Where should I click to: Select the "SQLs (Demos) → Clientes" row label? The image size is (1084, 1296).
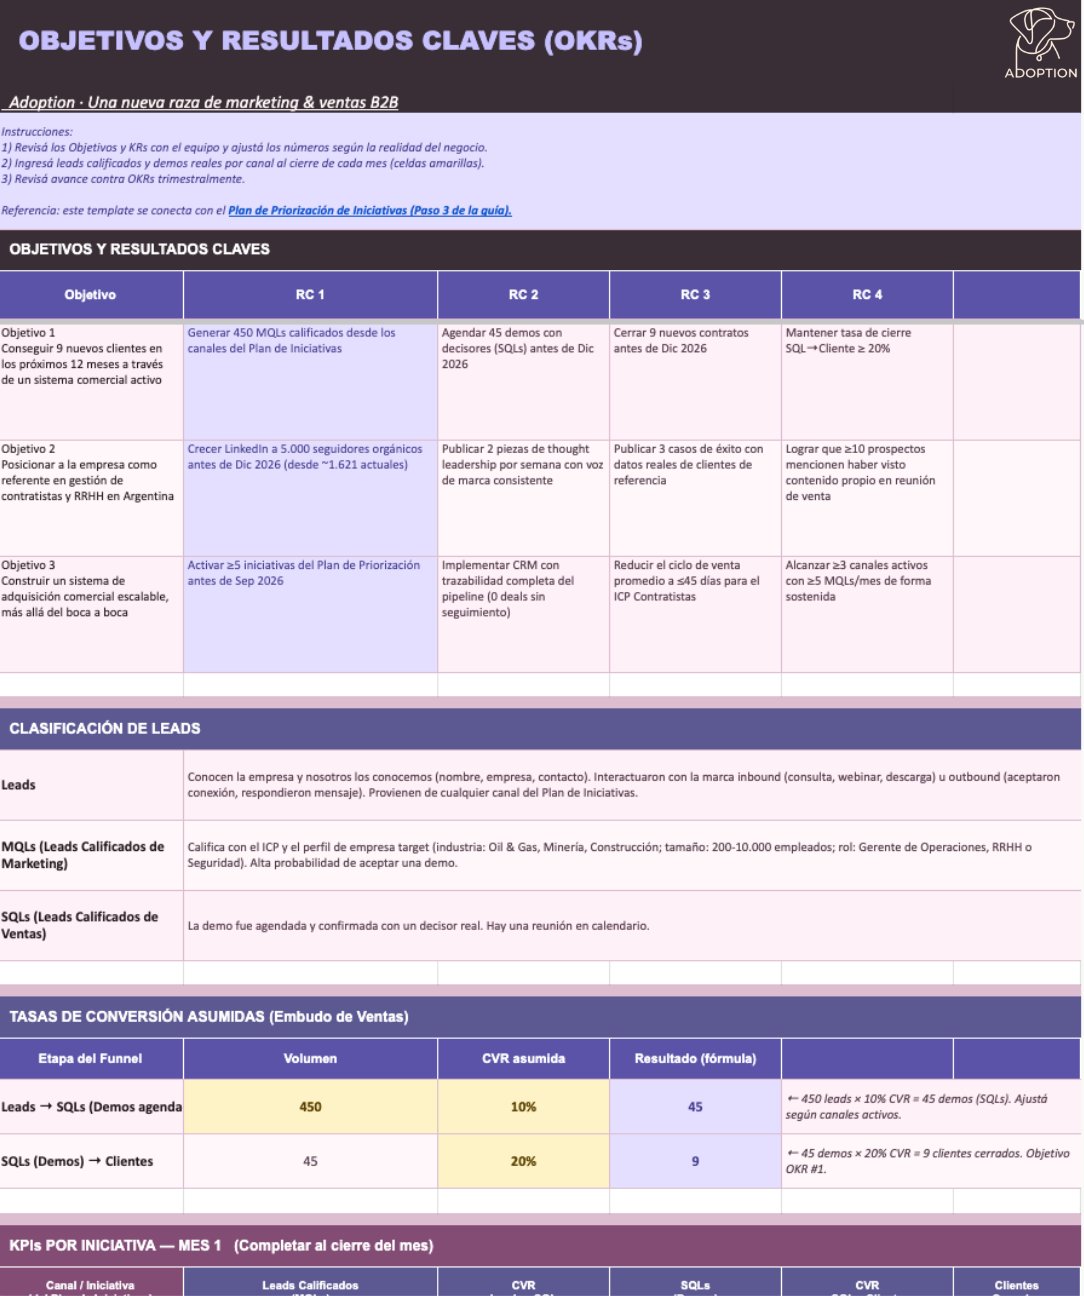(x=91, y=1161)
